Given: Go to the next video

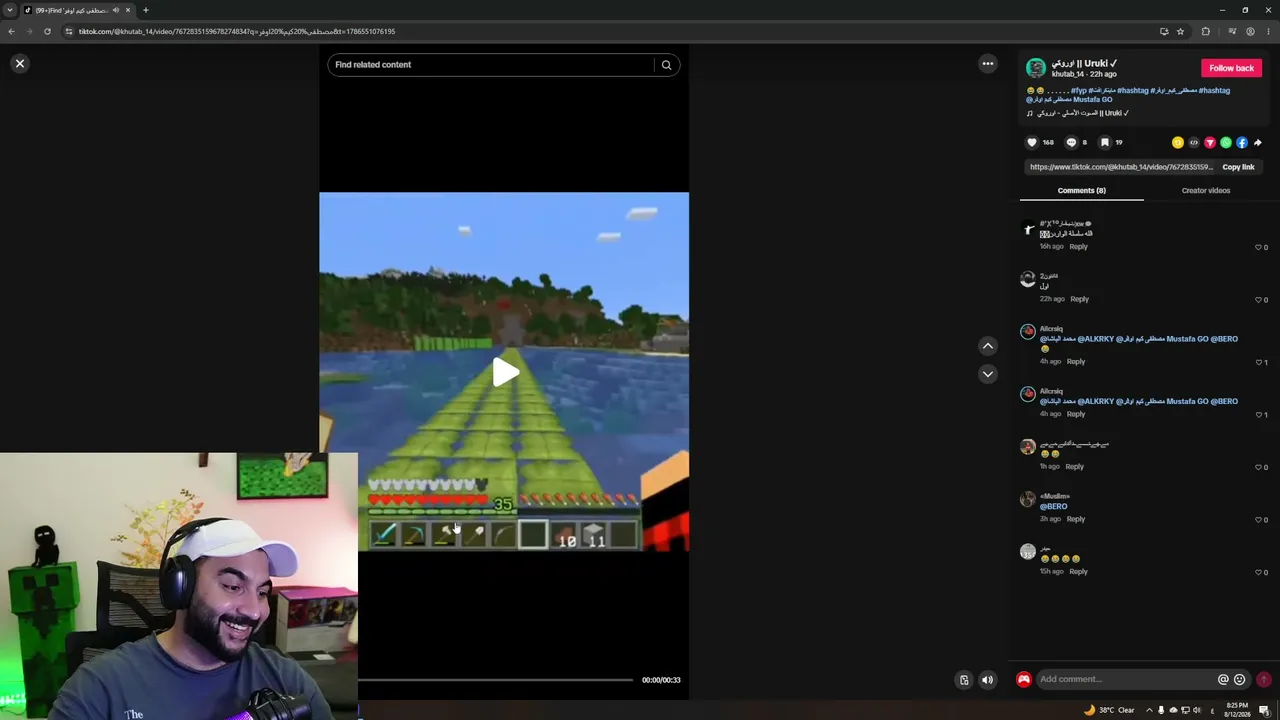Looking at the screenshot, I should (x=988, y=374).
